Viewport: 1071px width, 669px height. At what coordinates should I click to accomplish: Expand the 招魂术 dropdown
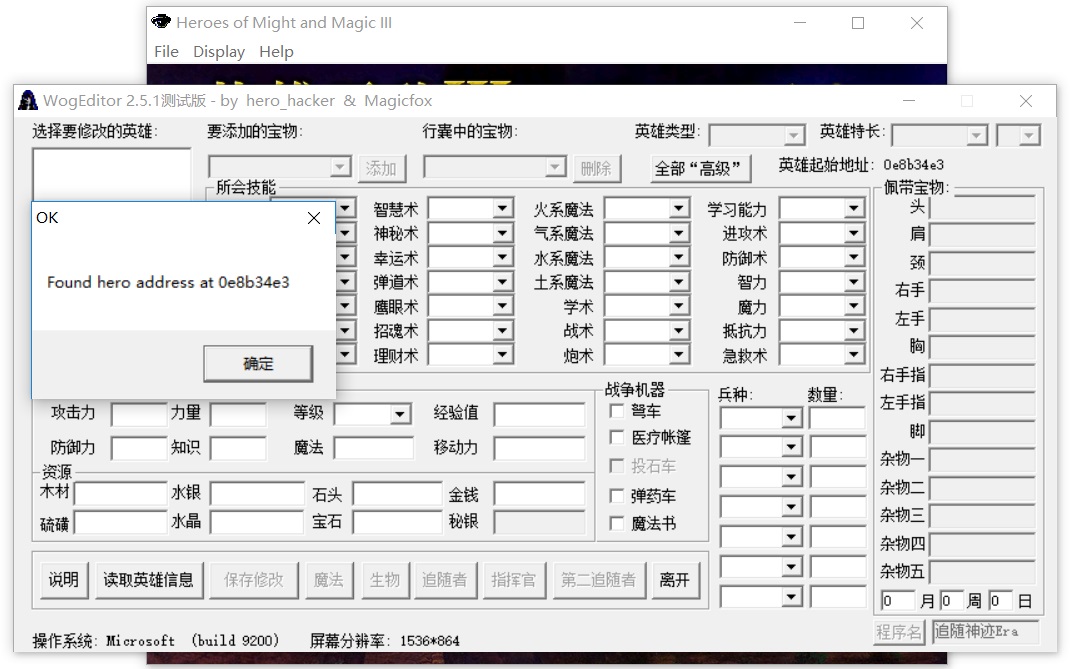pos(502,331)
